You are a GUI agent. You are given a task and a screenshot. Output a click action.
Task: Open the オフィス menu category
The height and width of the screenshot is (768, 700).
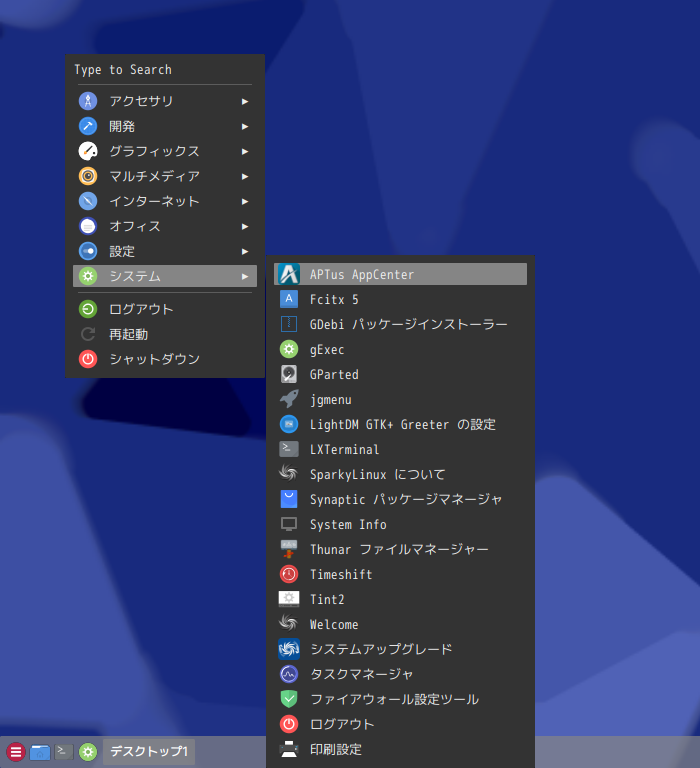165,226
